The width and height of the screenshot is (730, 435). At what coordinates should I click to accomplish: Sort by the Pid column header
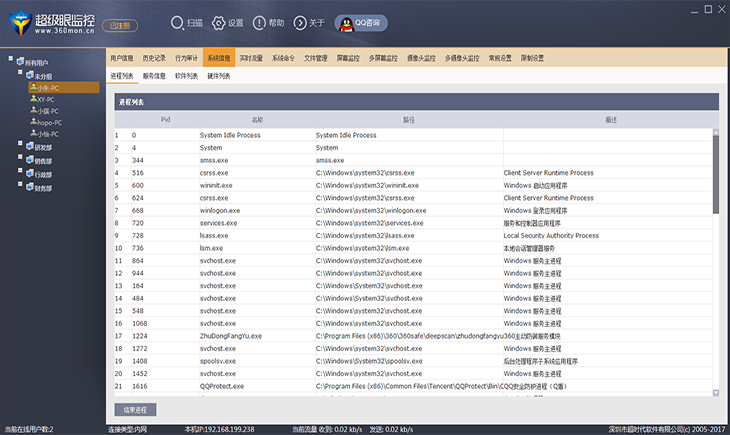click(166, 120)
